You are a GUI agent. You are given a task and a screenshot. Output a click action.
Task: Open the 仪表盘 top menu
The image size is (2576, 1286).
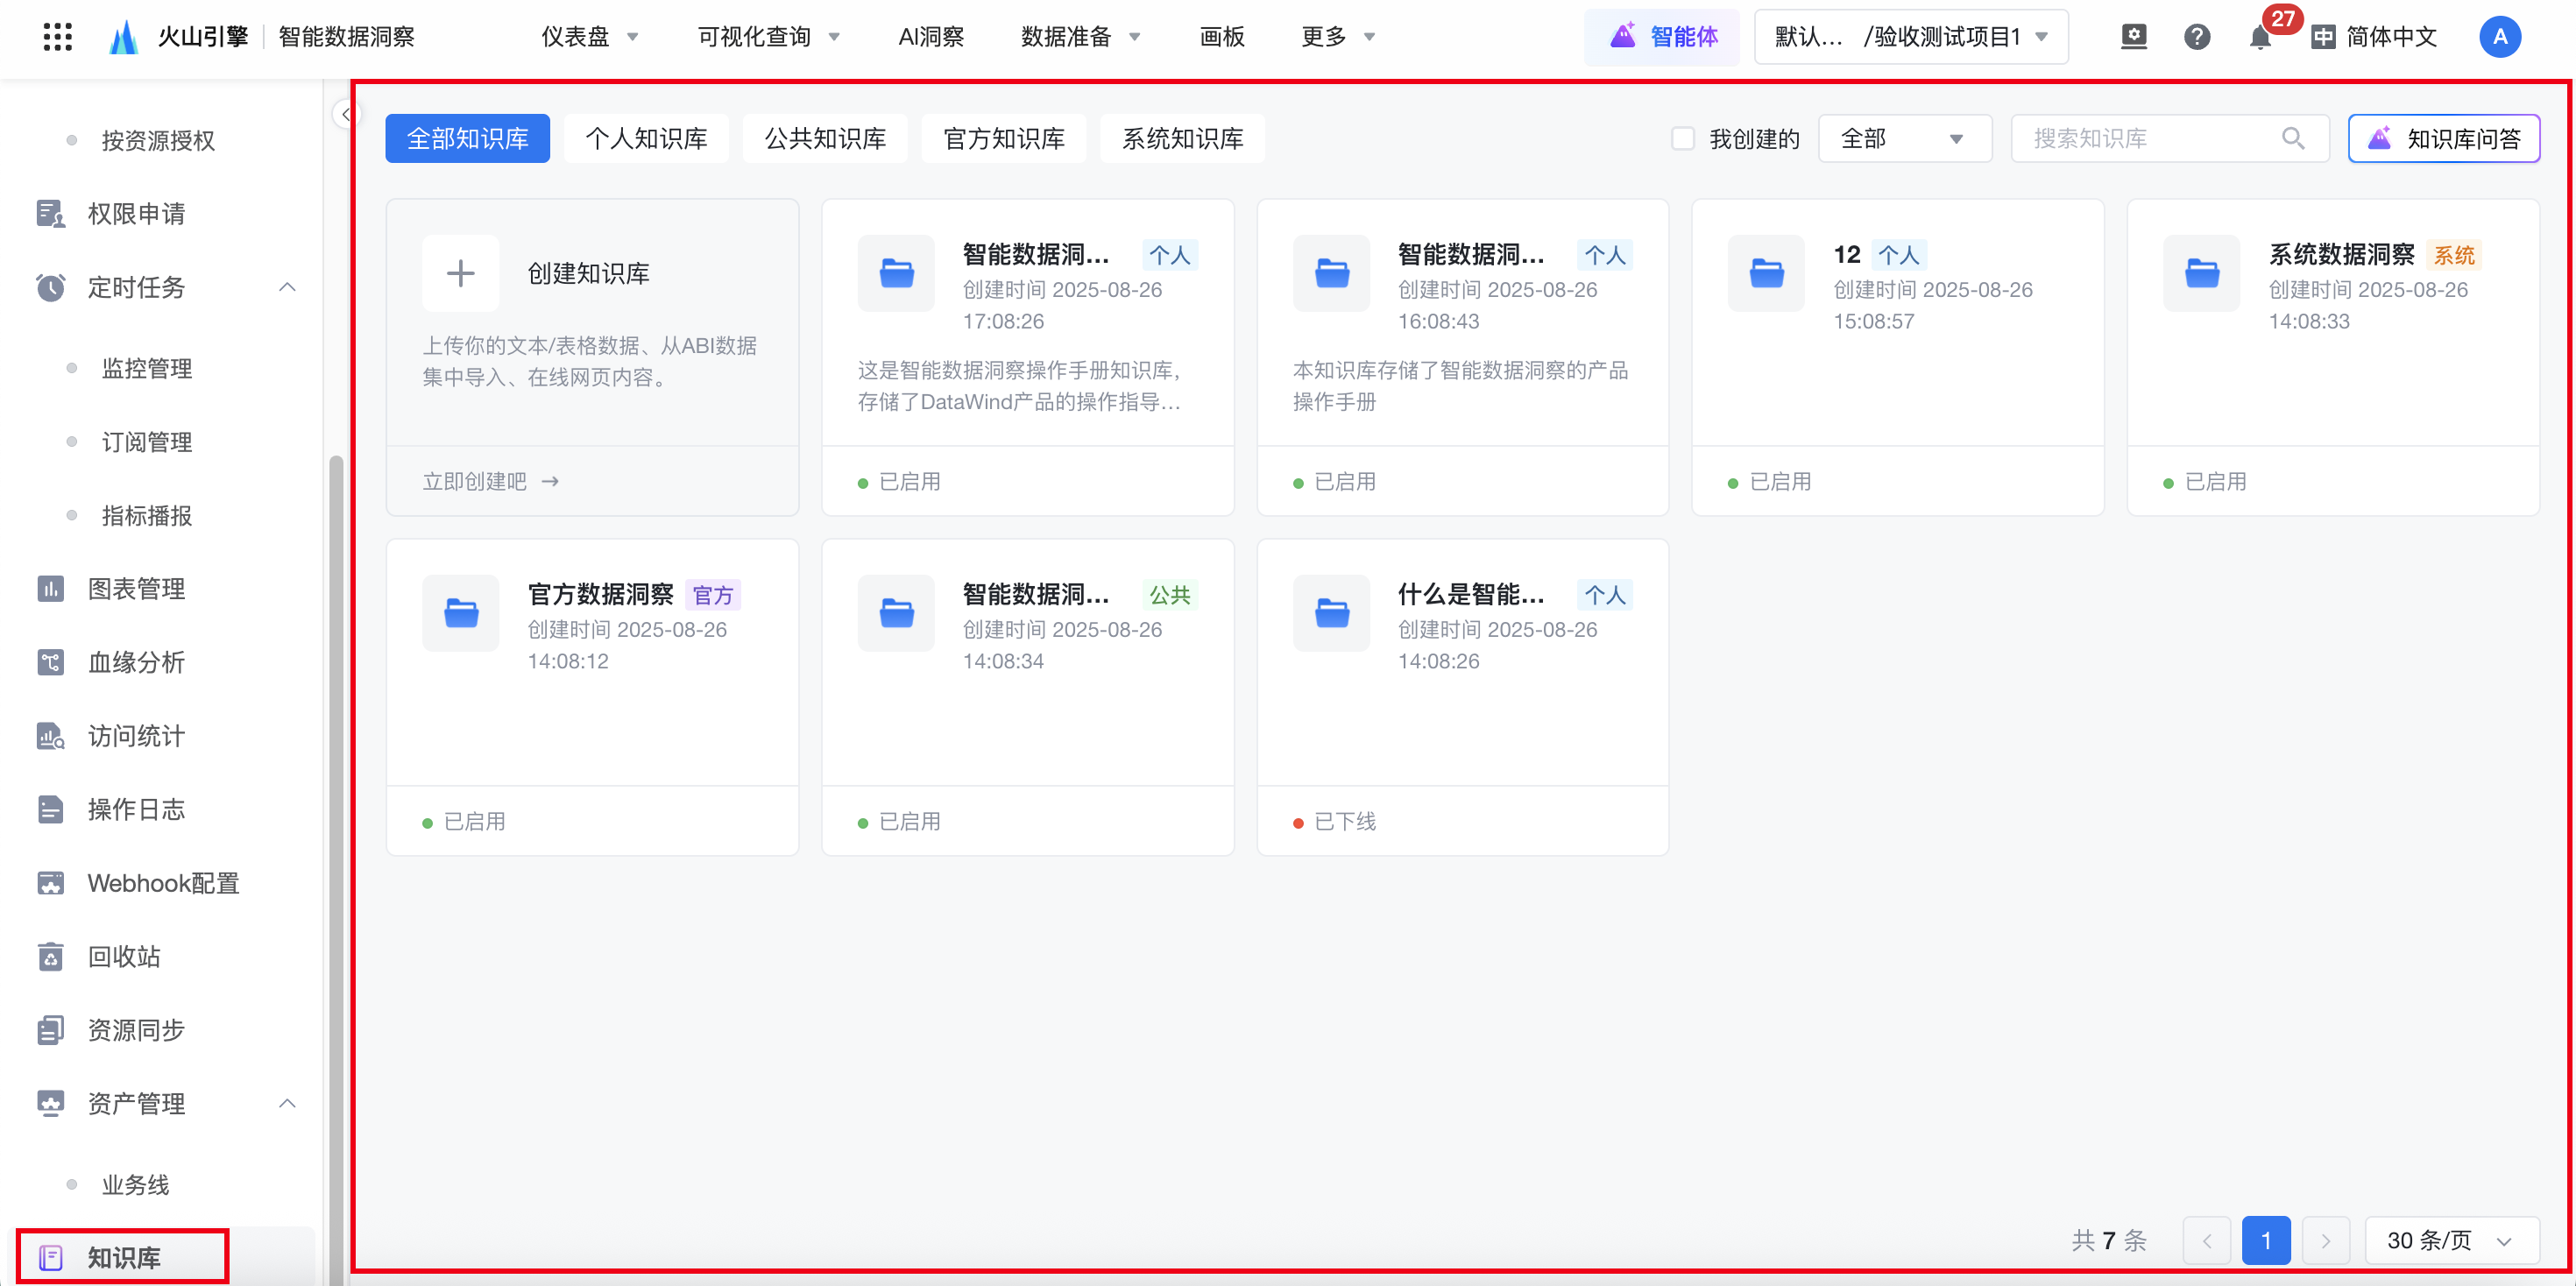589,37
